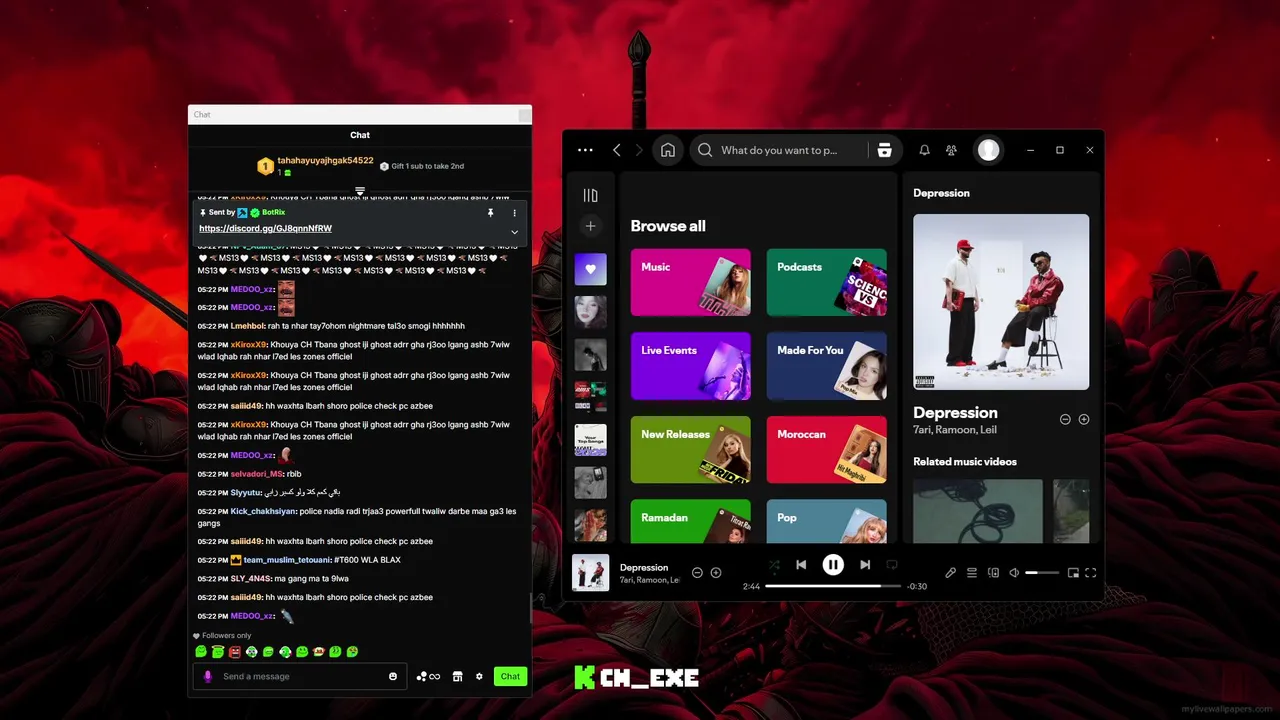Toggle the play queue panel
The height and width of the screenshot is (720, 1280).
972,573
